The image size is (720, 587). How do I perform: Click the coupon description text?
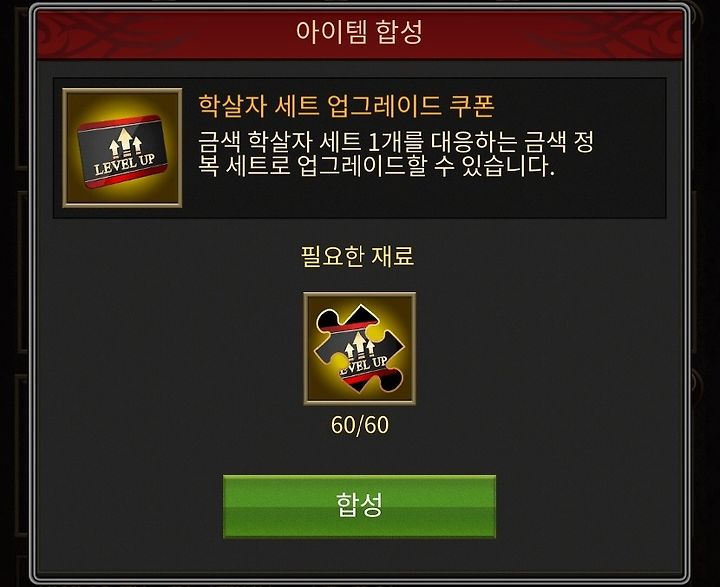click(396, 154)
